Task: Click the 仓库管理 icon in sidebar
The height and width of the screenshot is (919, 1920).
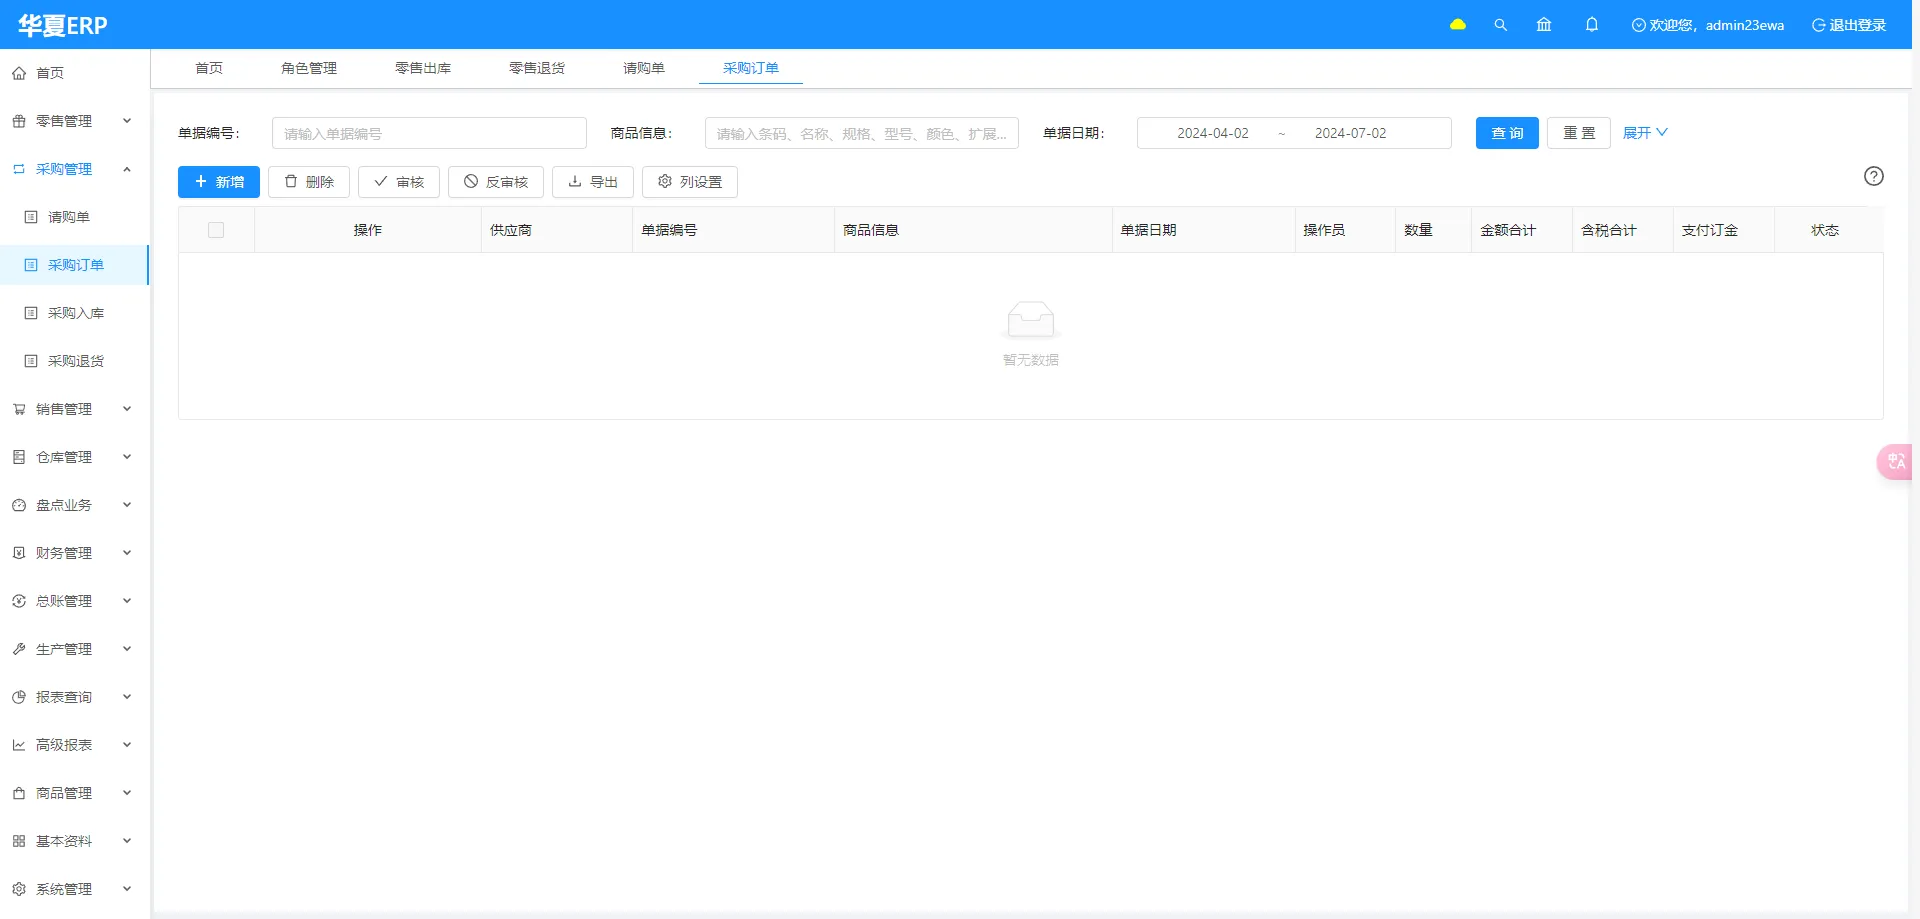Action: click(x=19, y=457)
